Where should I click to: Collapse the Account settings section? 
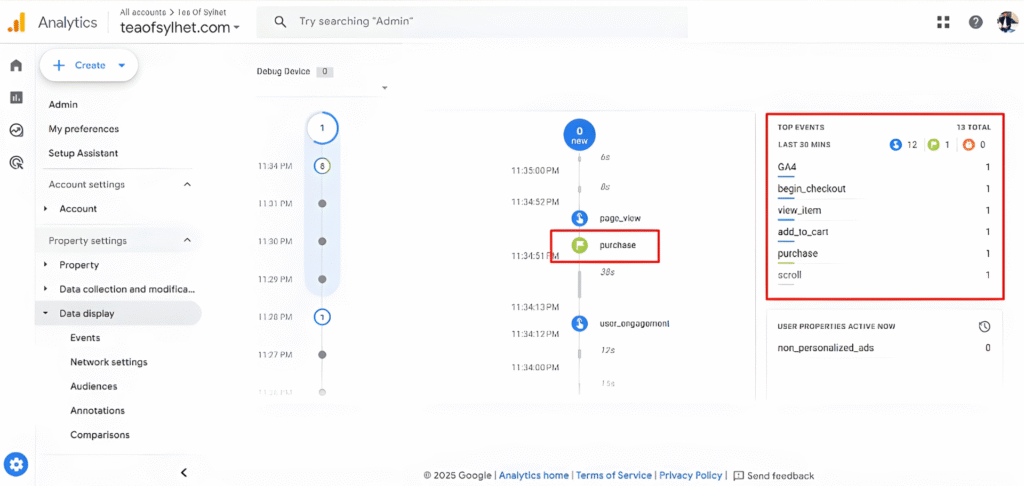(186, 185)
